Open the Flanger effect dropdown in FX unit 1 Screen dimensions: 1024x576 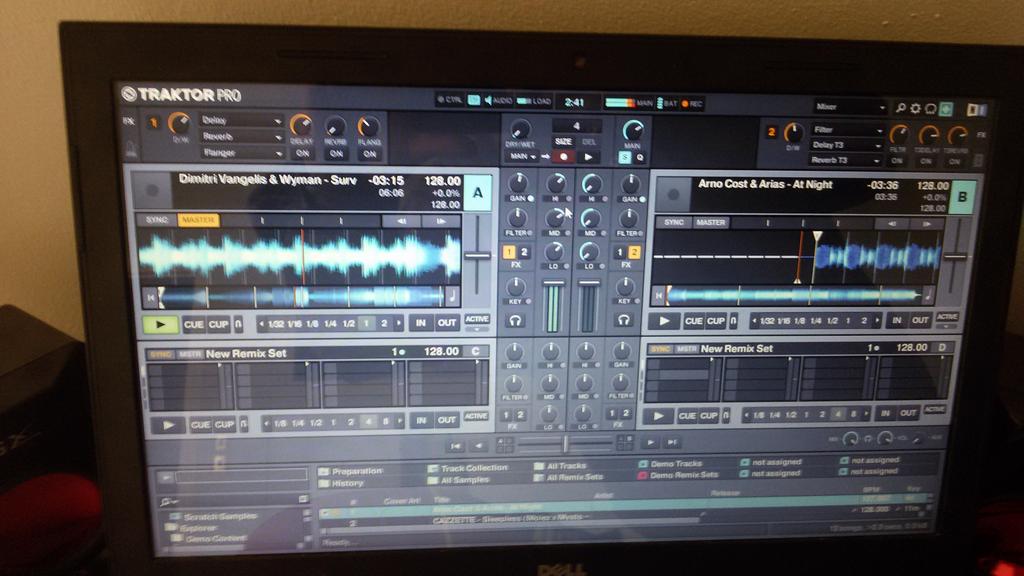(241, 153)
